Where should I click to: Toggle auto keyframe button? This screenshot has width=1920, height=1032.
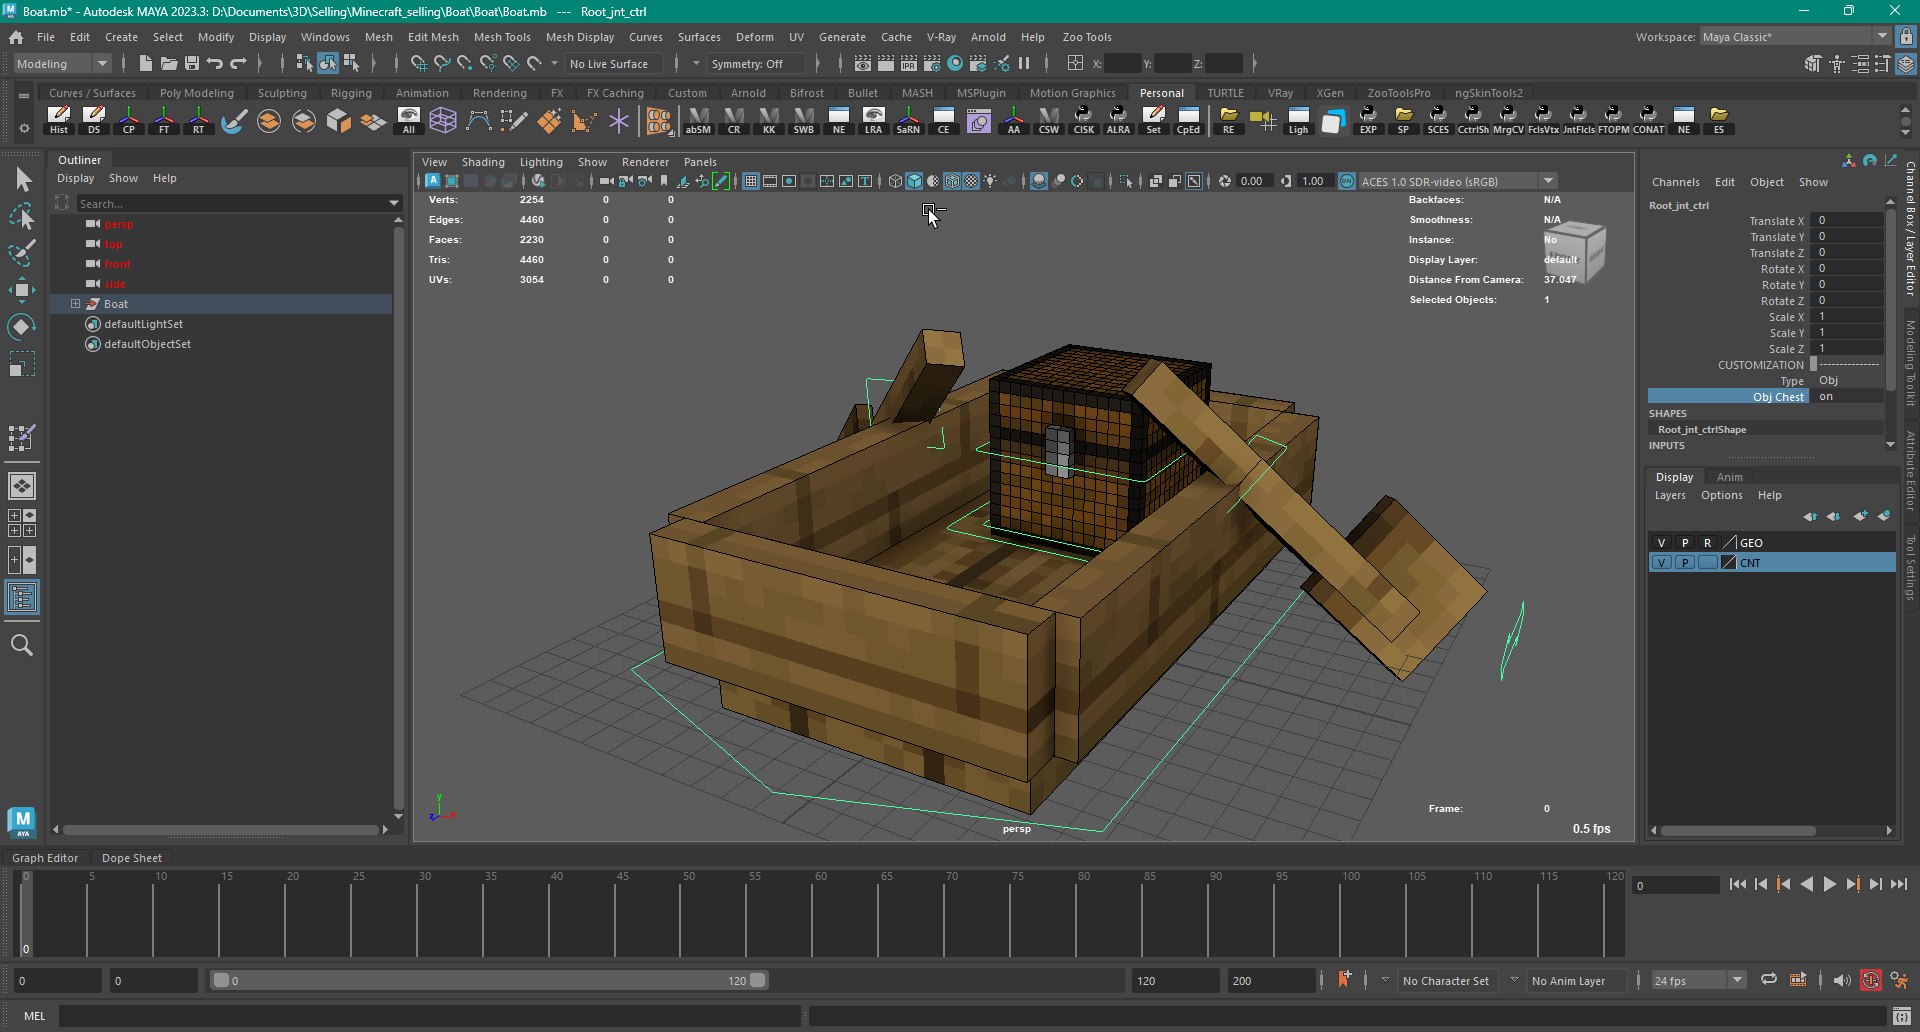click(x=1871, y=981)
